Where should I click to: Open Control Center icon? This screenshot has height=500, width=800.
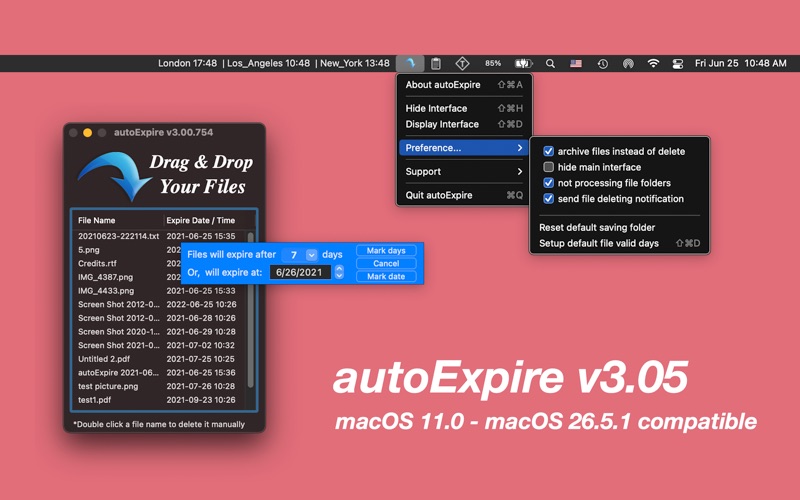678,63
